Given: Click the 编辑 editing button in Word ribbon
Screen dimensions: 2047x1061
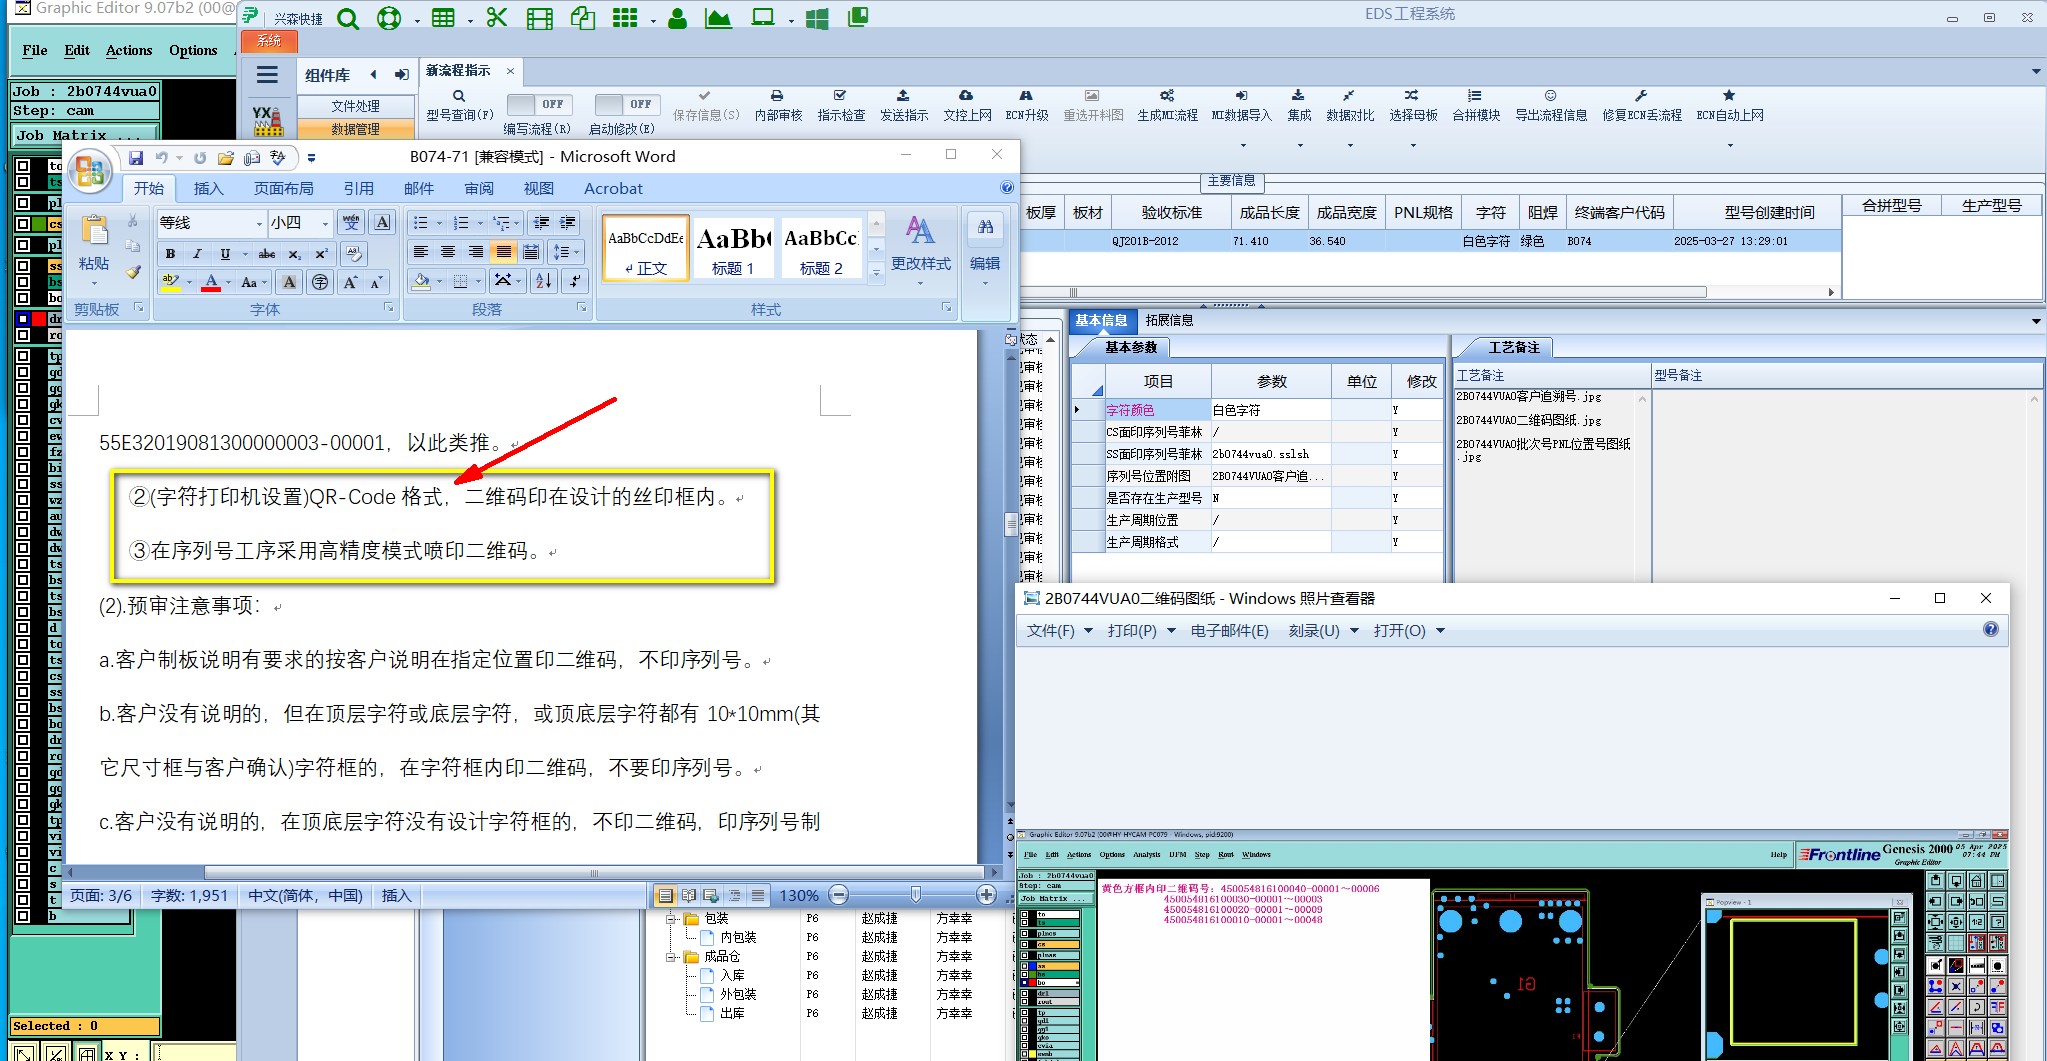Looking at the screenshot, I should click(x=985, y=251).
